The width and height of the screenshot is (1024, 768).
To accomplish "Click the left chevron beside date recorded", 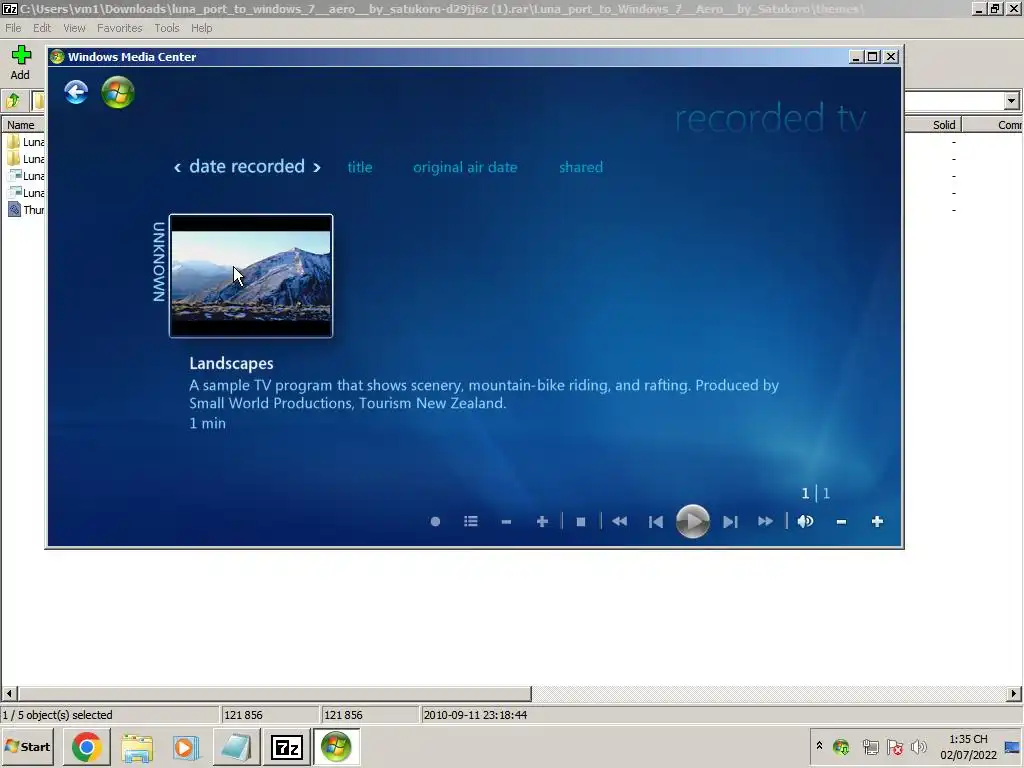I will tap(177, 168).
